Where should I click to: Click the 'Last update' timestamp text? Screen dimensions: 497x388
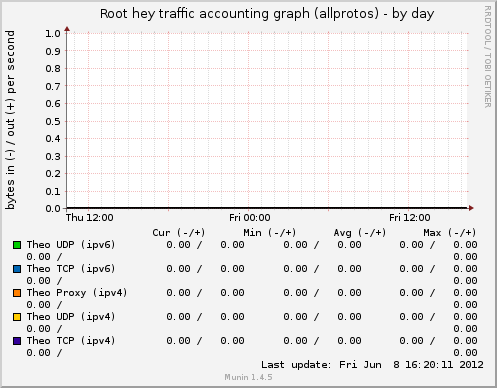(372, 365)
